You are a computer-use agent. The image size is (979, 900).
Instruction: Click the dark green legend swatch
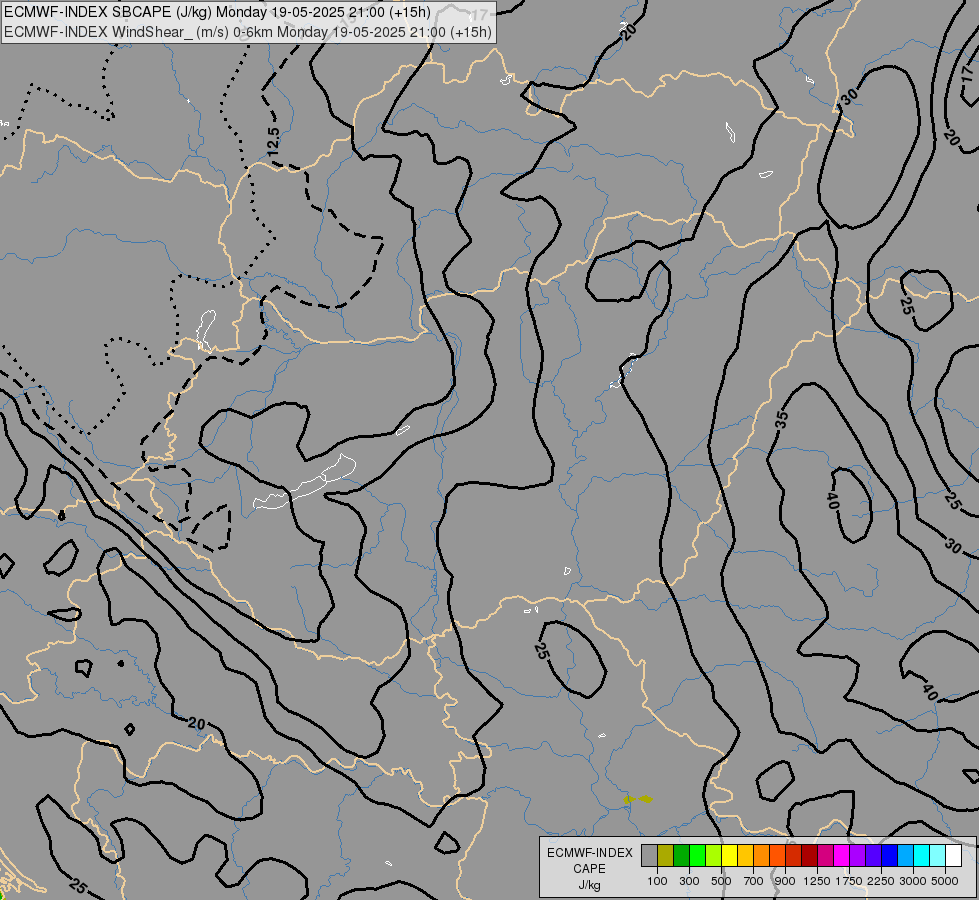[x=681, y=856]
